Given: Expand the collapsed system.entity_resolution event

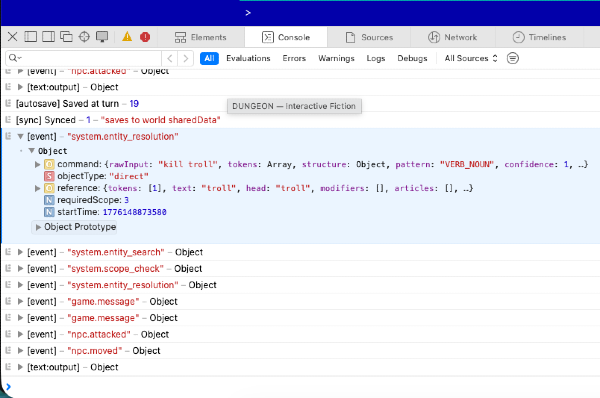Looking at the screenshot, I should (20, 285).
